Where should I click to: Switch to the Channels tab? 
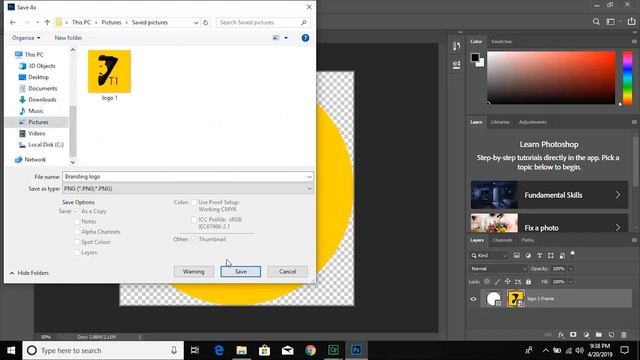502,240
